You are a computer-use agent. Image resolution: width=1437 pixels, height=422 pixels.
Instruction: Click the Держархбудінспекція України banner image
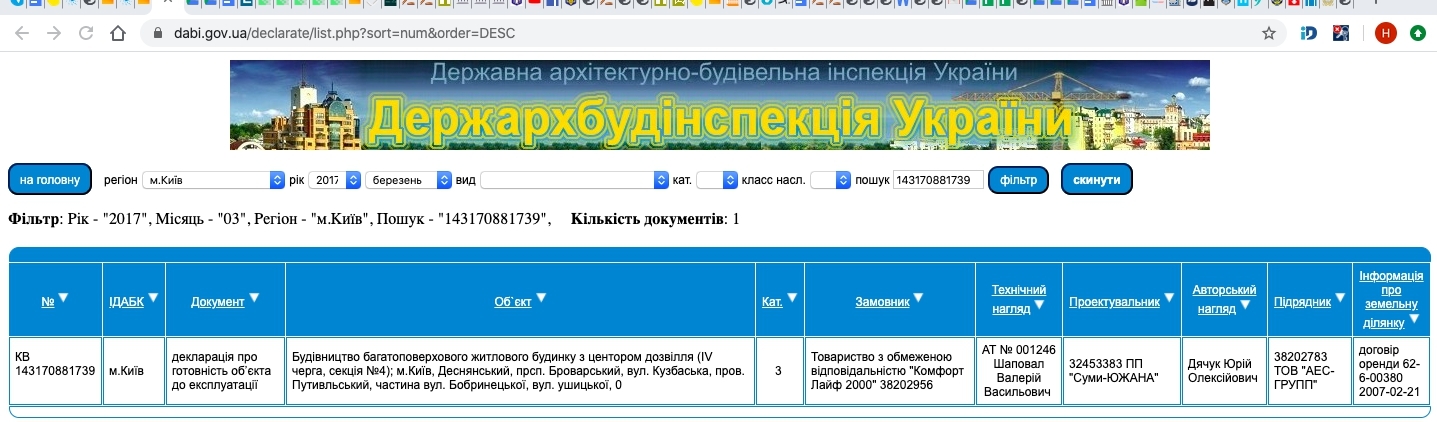point(719,105)
